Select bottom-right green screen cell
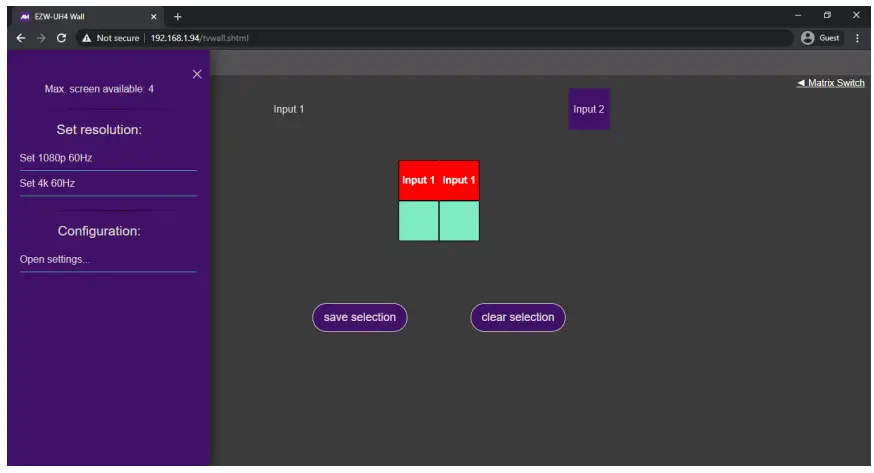This screenshot has width=874, height=473. pyautogui.click(x=459, y=221)
